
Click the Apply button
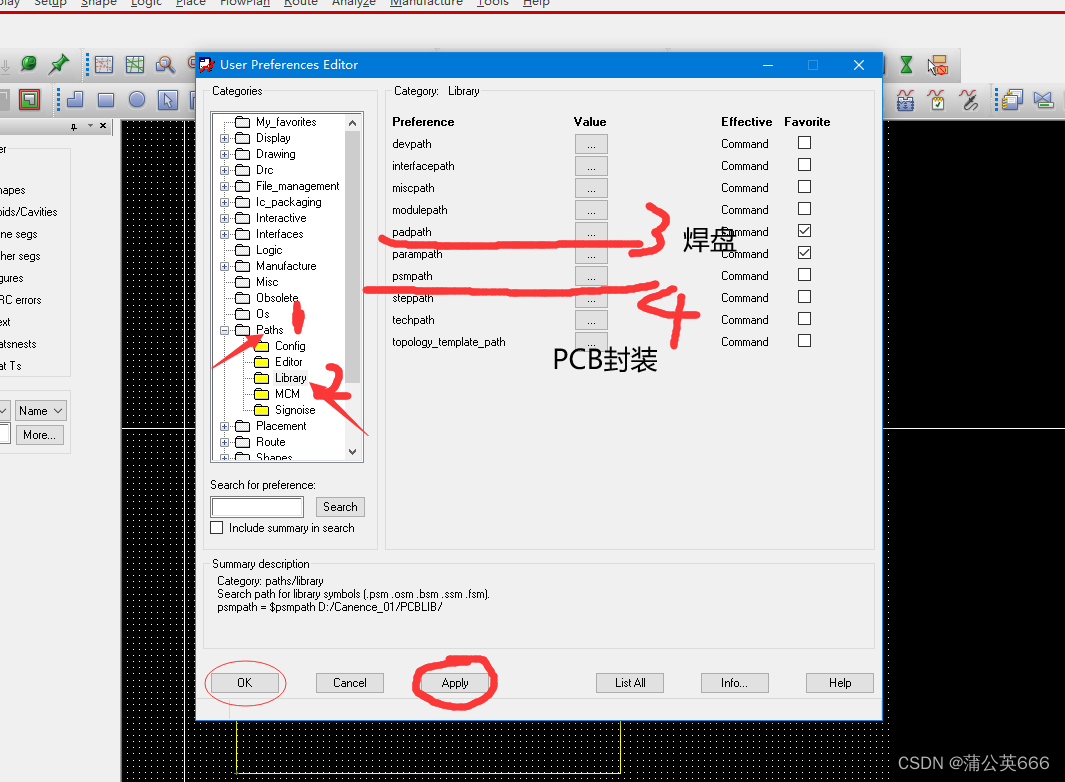click(x=455, y=683)
